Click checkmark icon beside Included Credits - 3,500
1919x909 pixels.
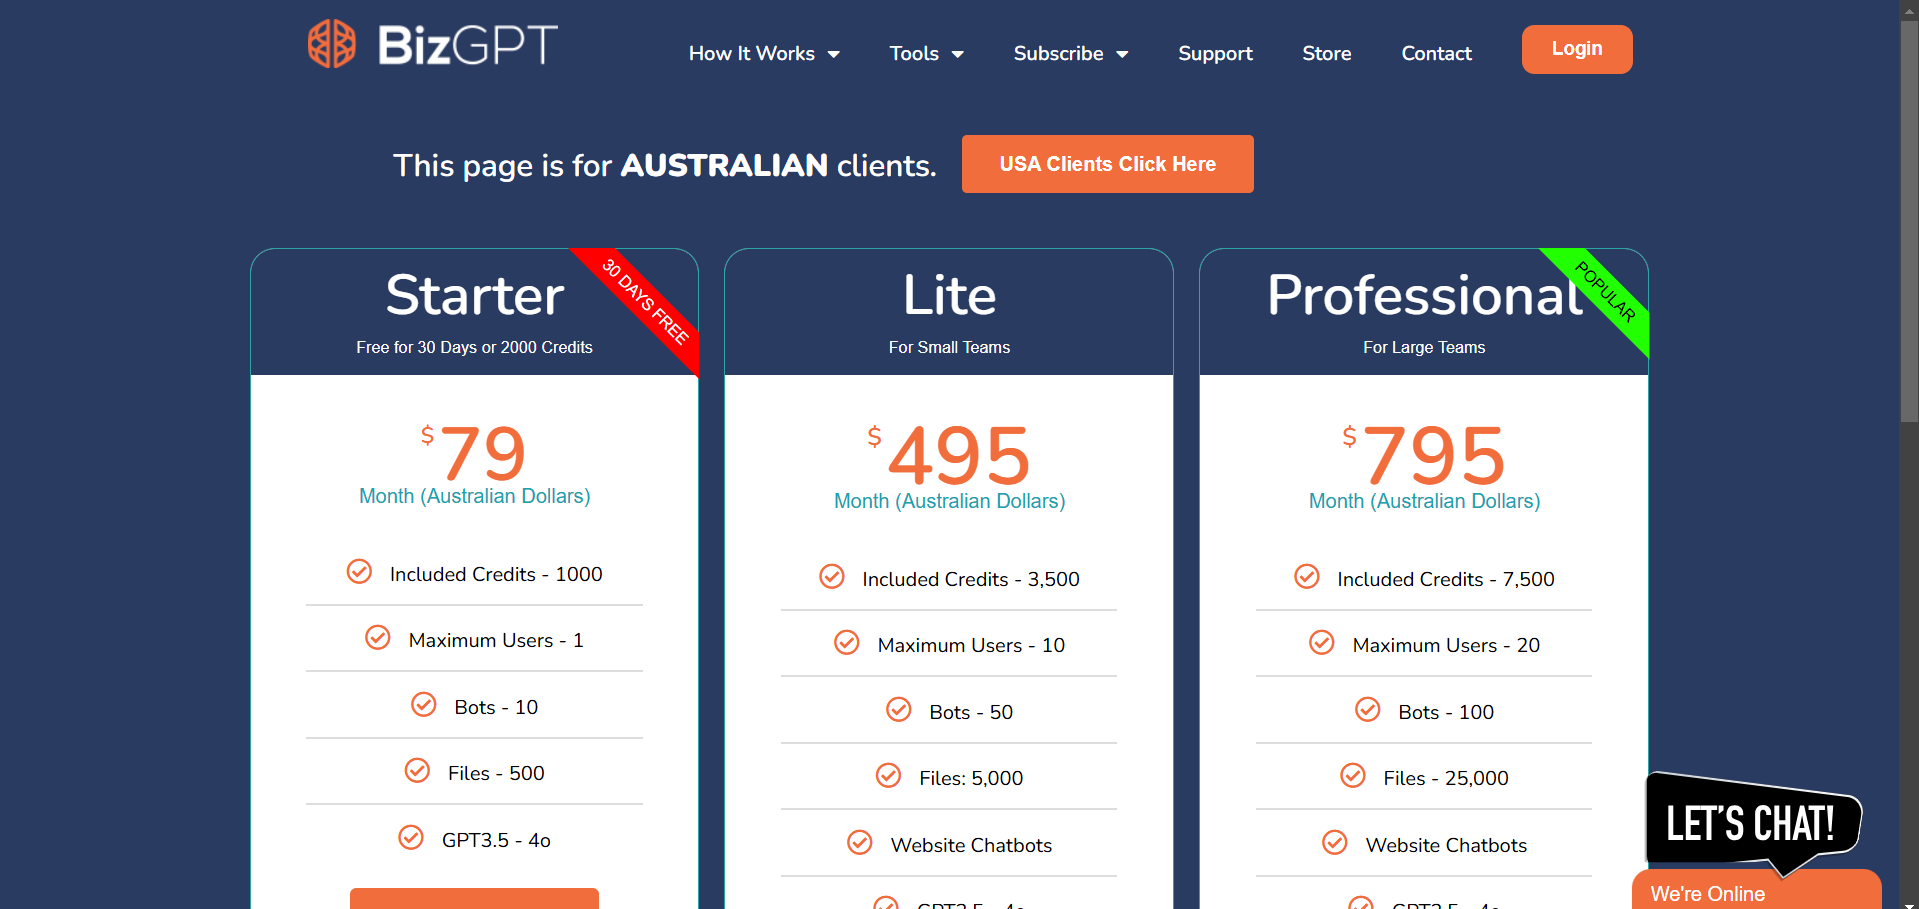tap(832, 576)
